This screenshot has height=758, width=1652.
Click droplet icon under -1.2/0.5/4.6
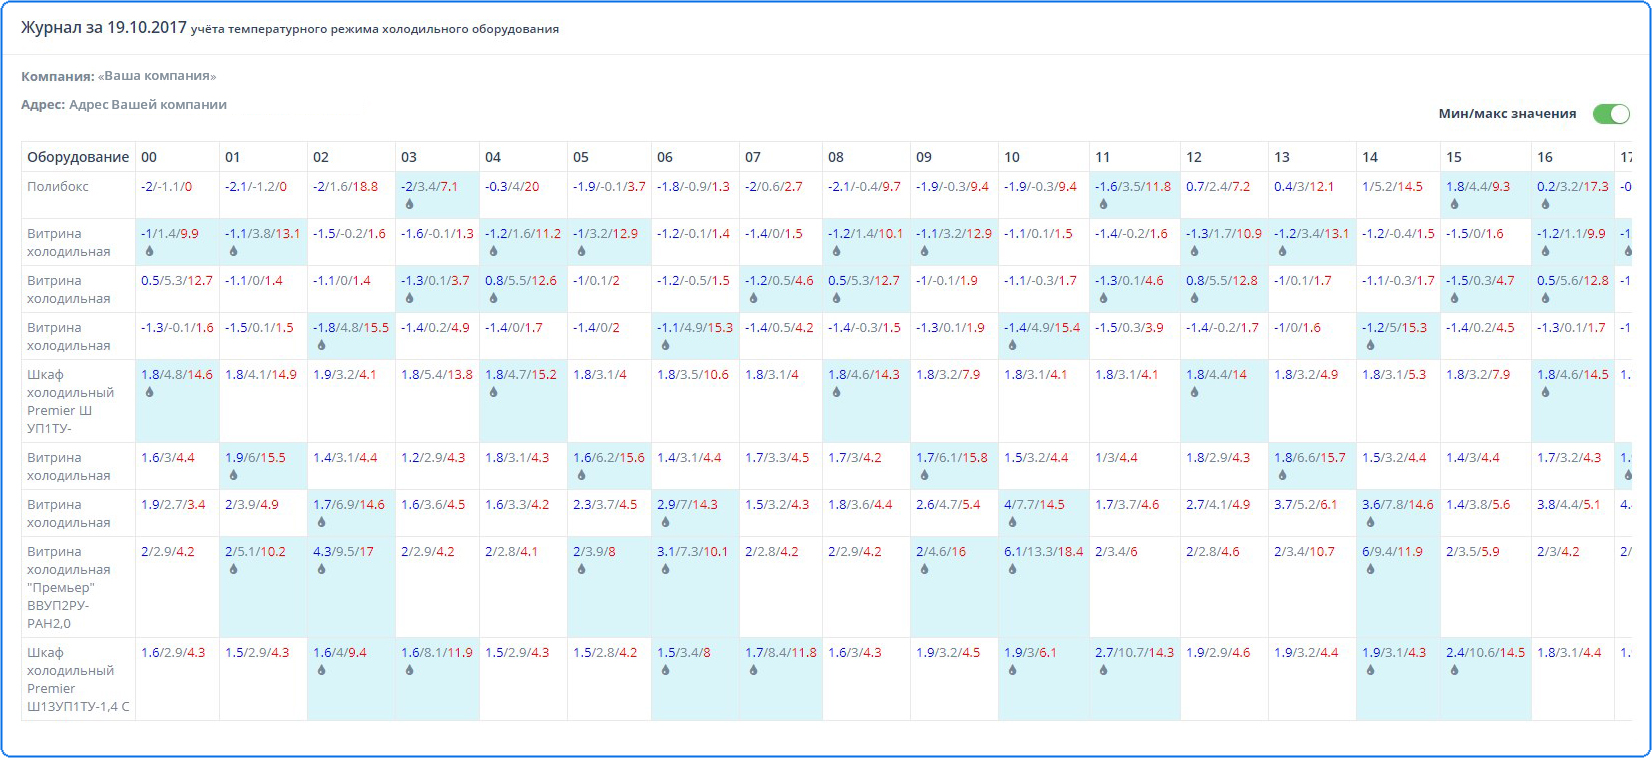(753, 298)
